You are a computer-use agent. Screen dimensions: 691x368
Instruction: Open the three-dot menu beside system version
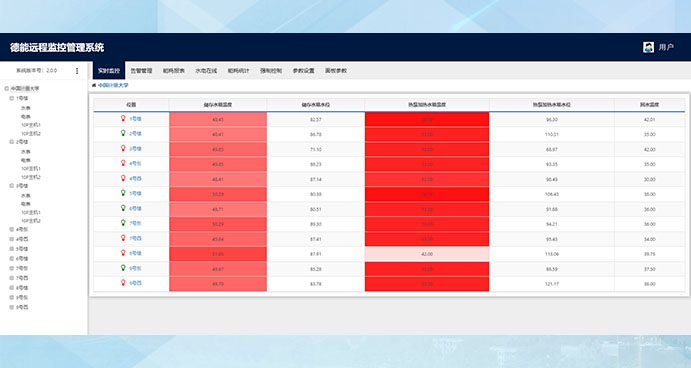click(77, 71)
